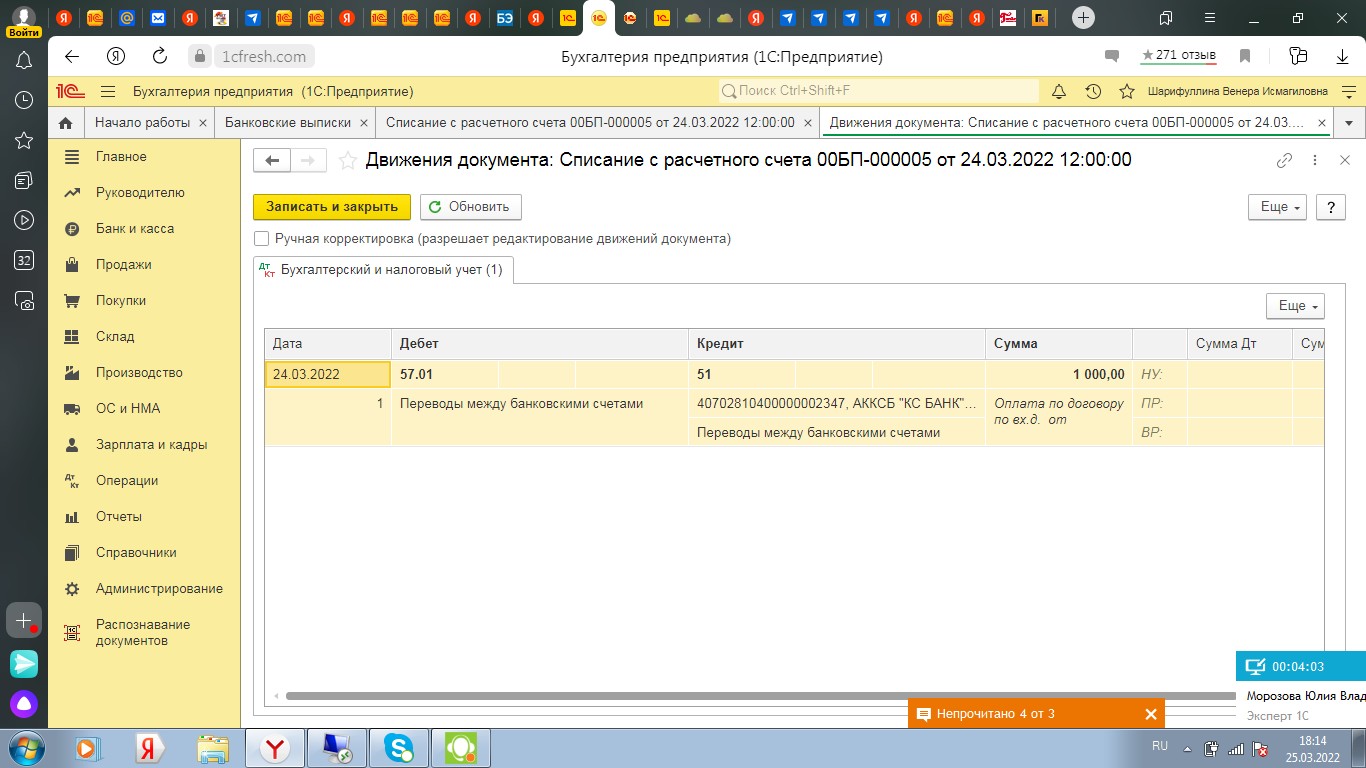
Task: Open a new browser tab with plus
Action: pos(1082,18)
